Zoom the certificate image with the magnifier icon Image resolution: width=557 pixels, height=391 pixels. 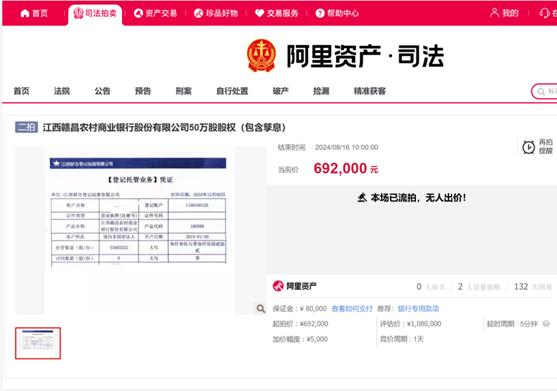[261, 308]
